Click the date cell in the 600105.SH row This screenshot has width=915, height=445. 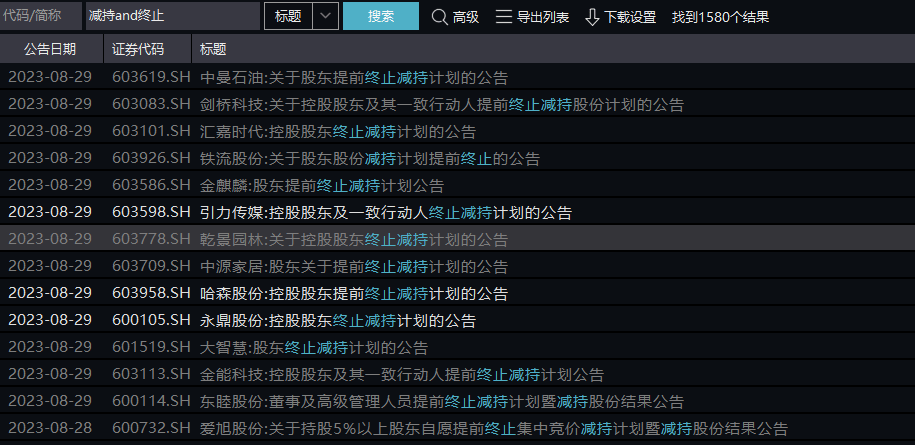tap(50, 320)
